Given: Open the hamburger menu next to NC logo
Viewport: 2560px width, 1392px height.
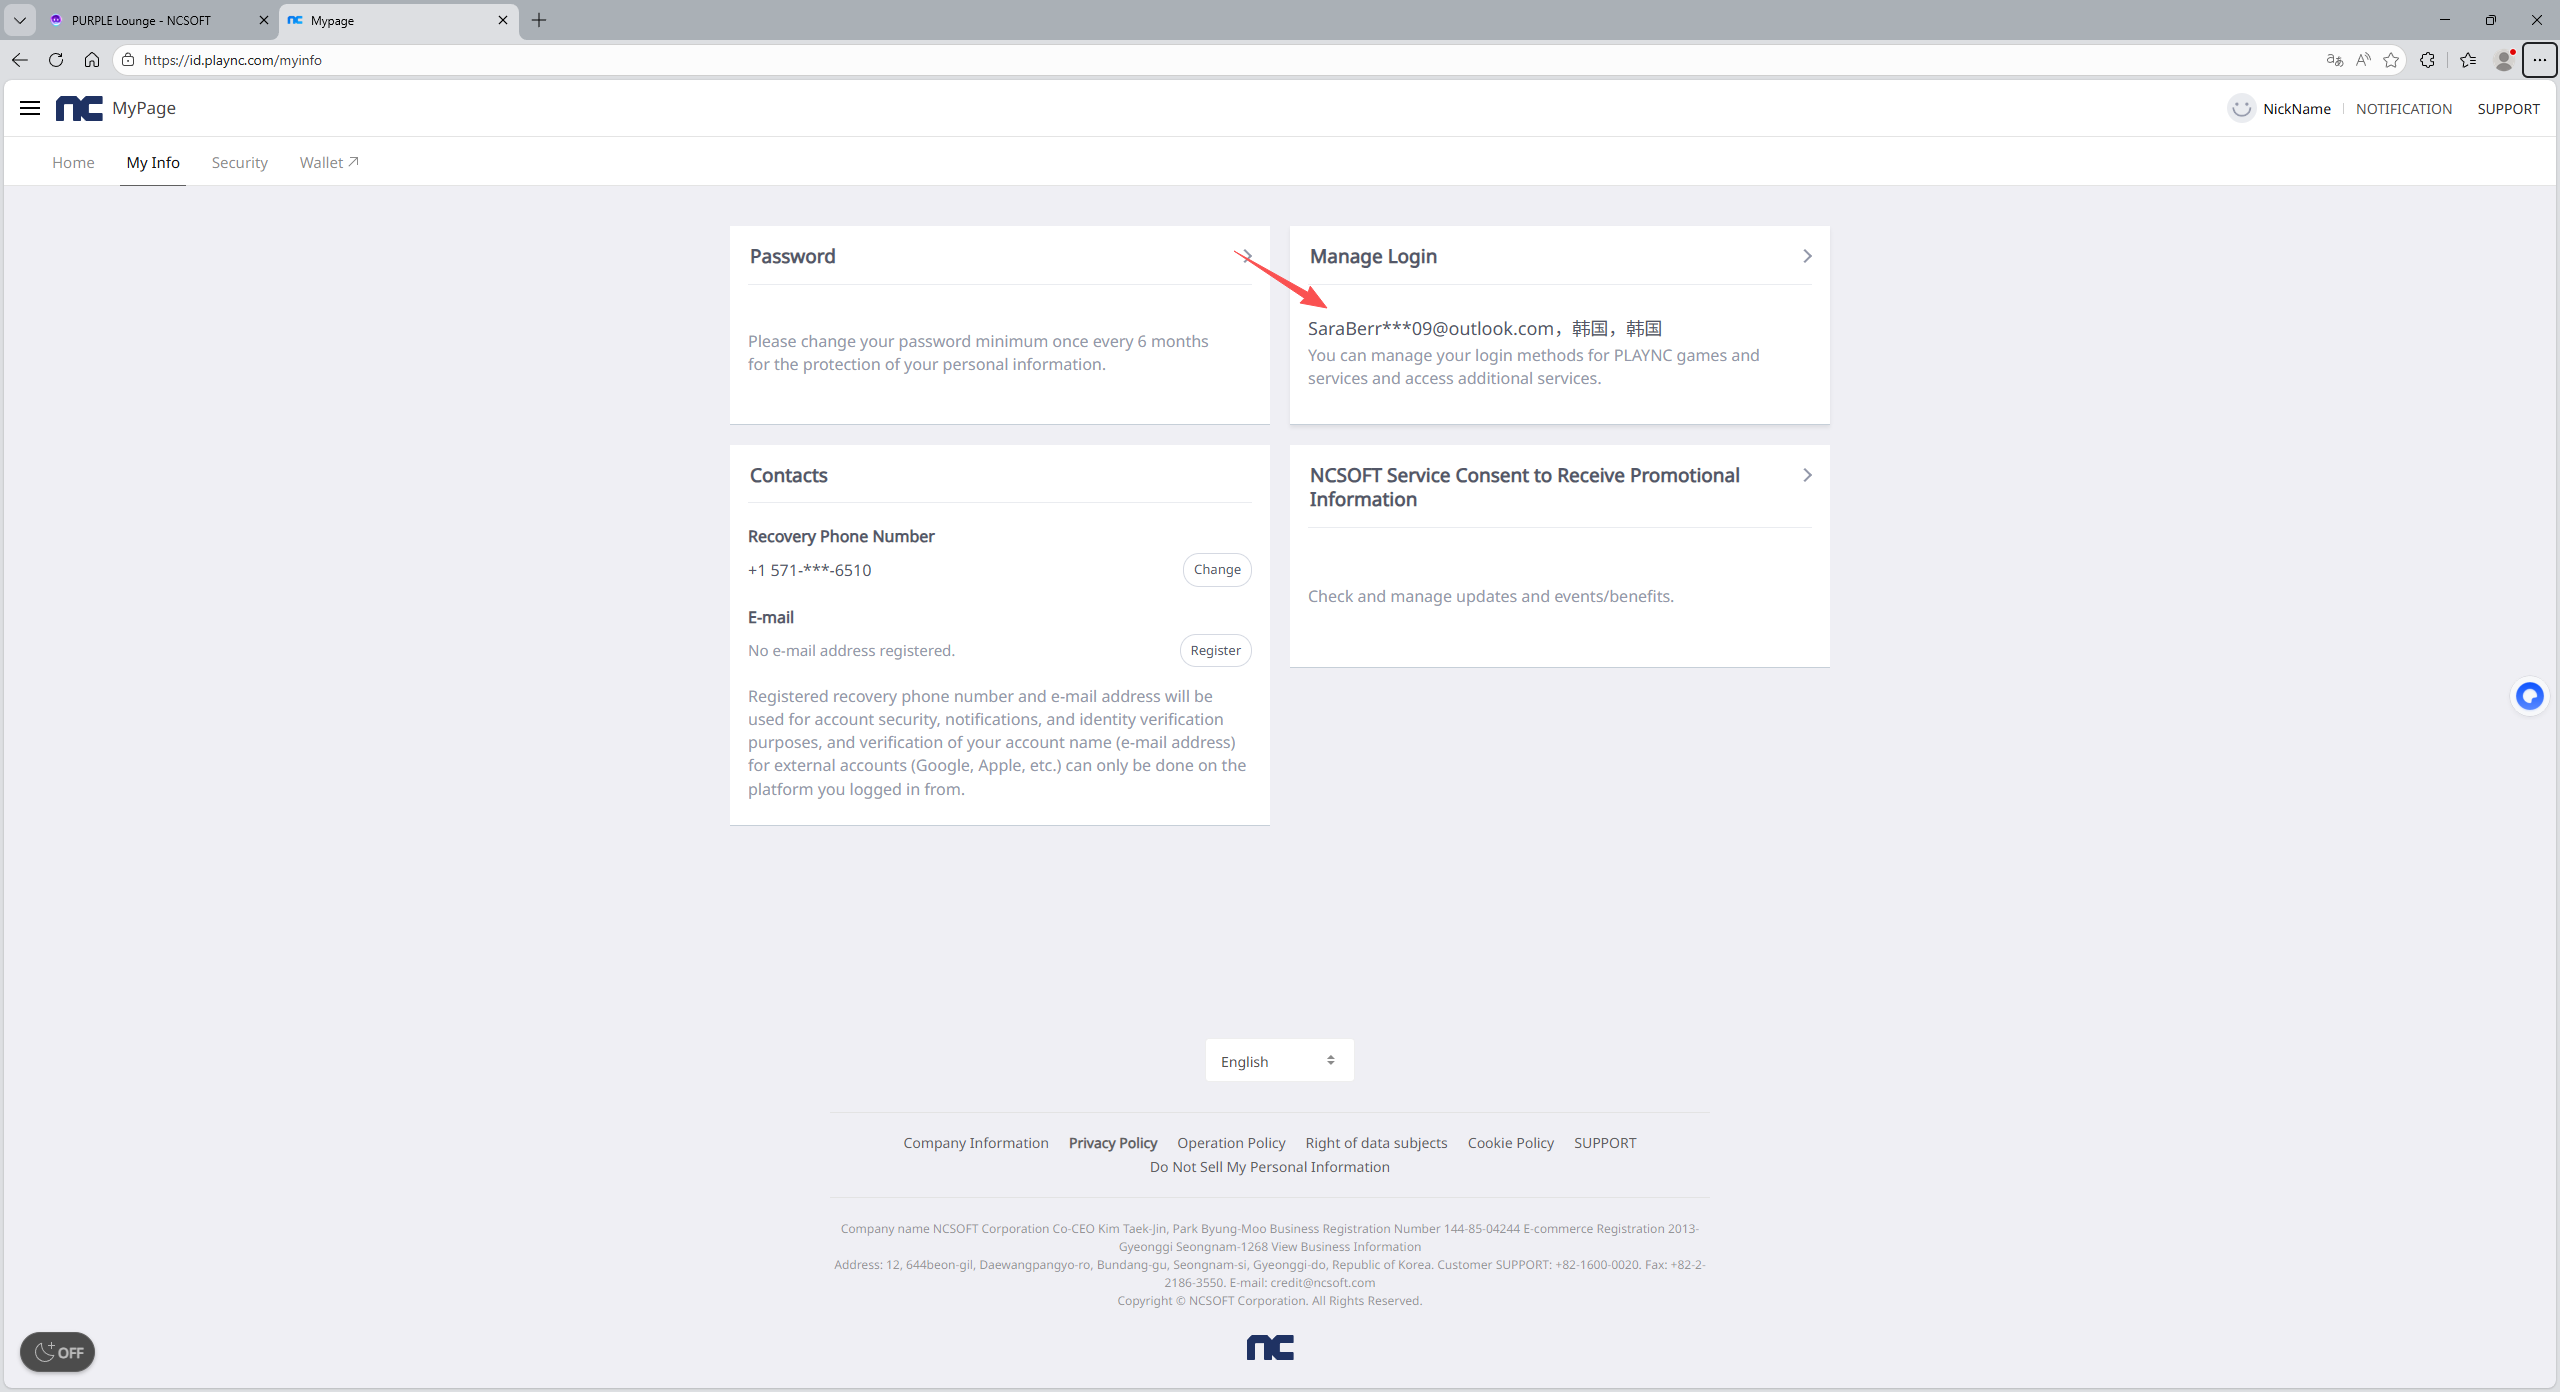Looking at the screenshot, I should point(30,108).
